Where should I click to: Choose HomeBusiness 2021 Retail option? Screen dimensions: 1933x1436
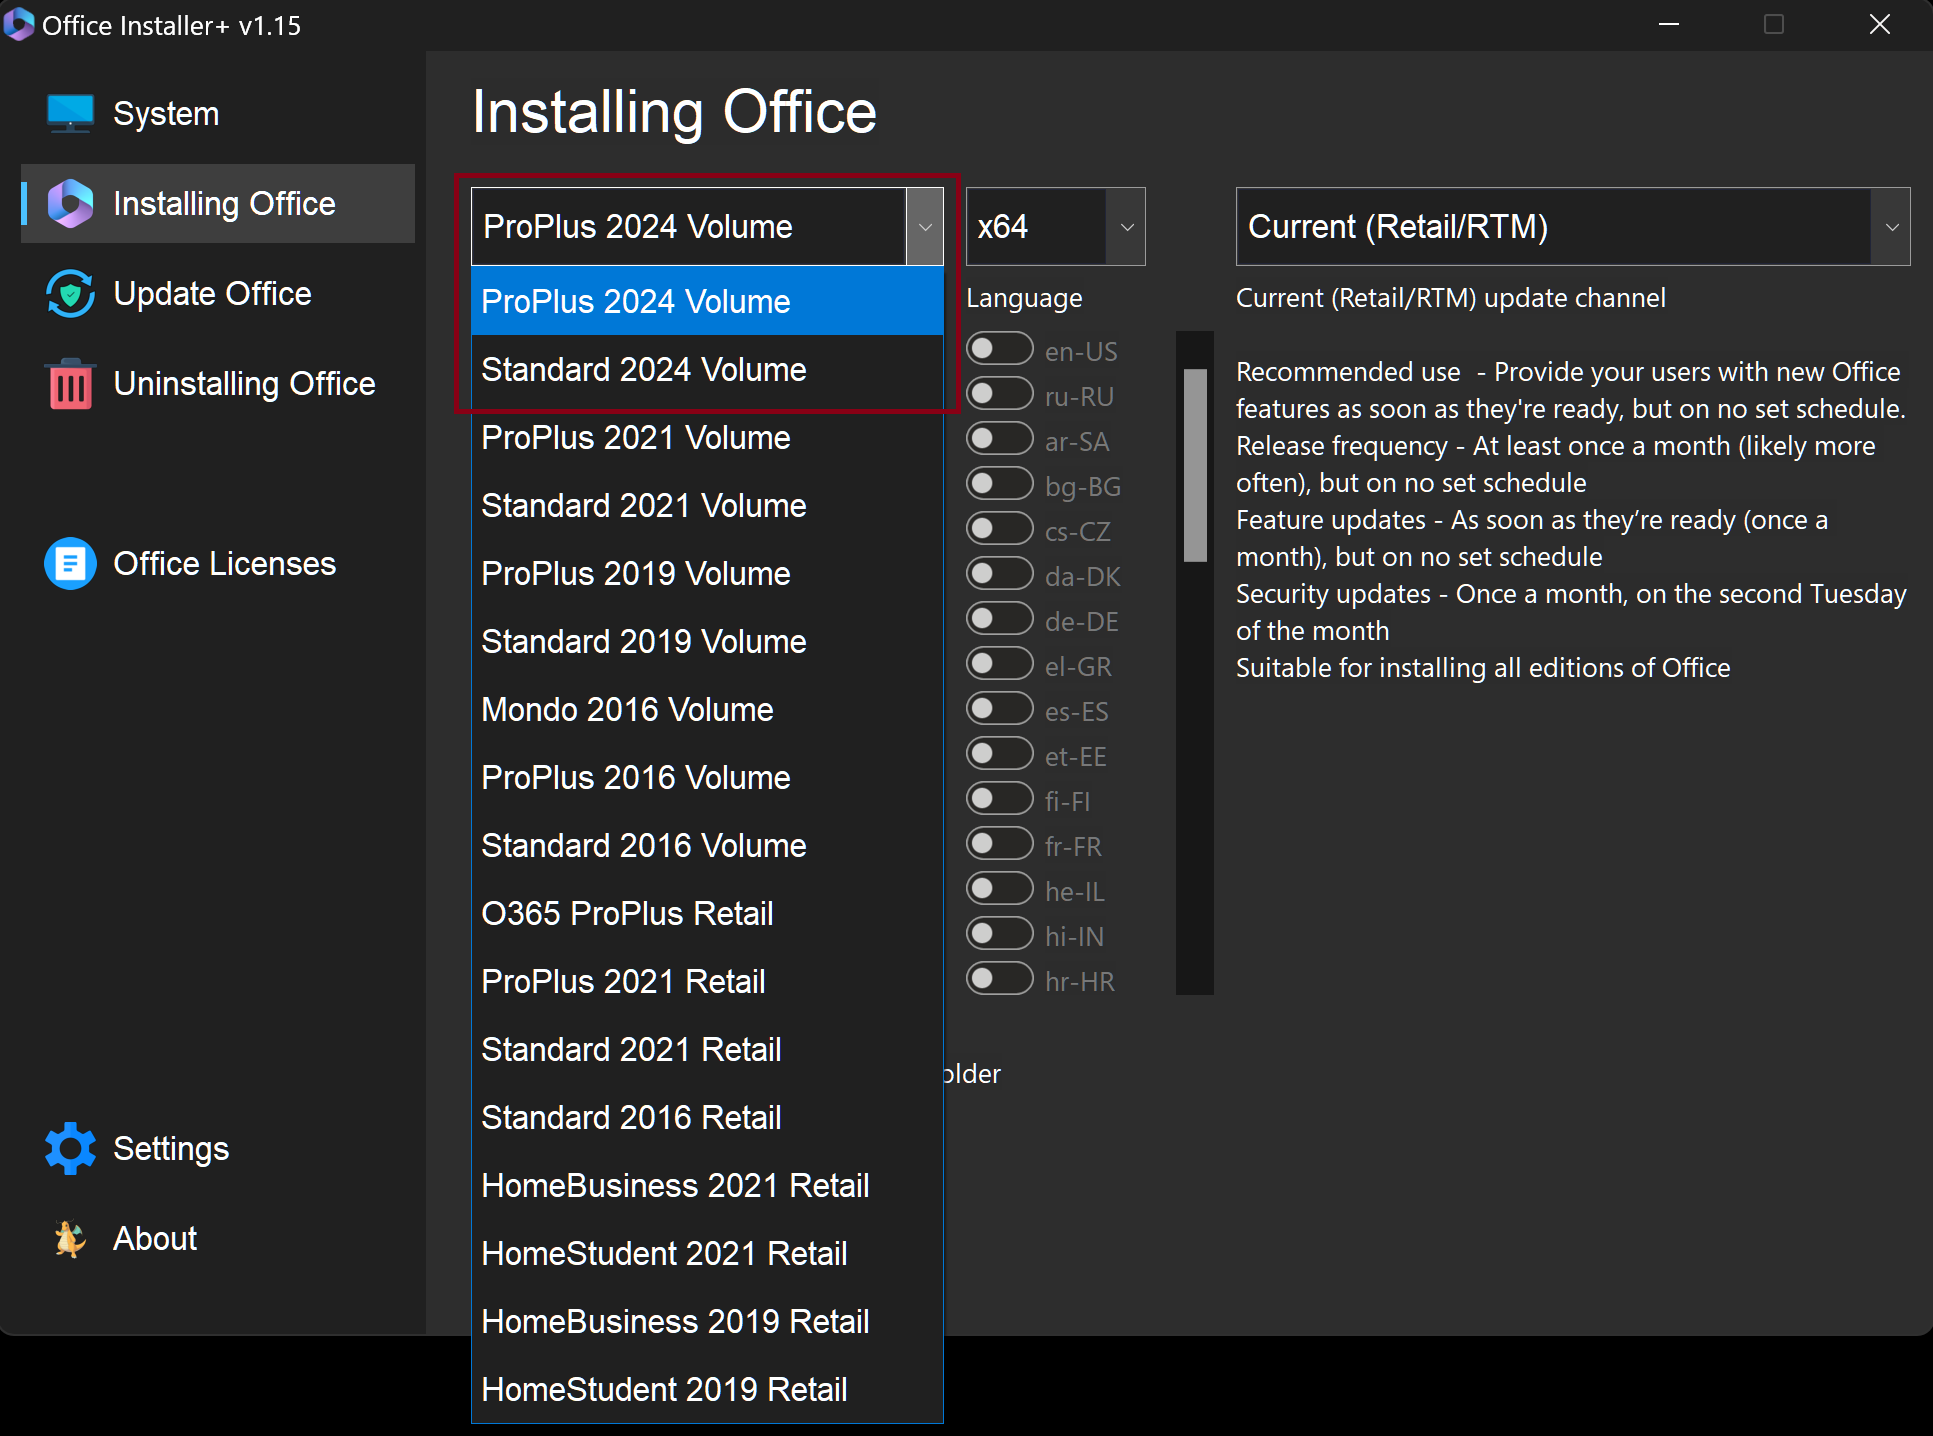click(707, 1186)
